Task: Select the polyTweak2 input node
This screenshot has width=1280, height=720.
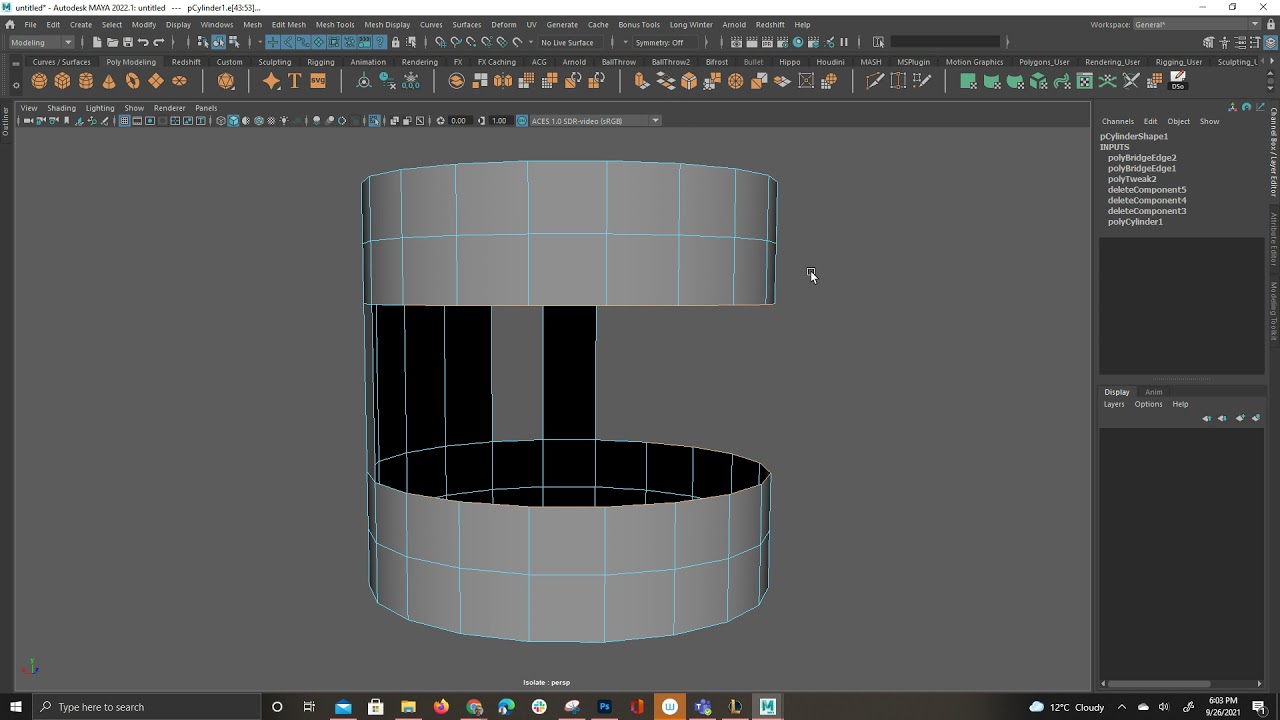Action: pos(1132,179)
